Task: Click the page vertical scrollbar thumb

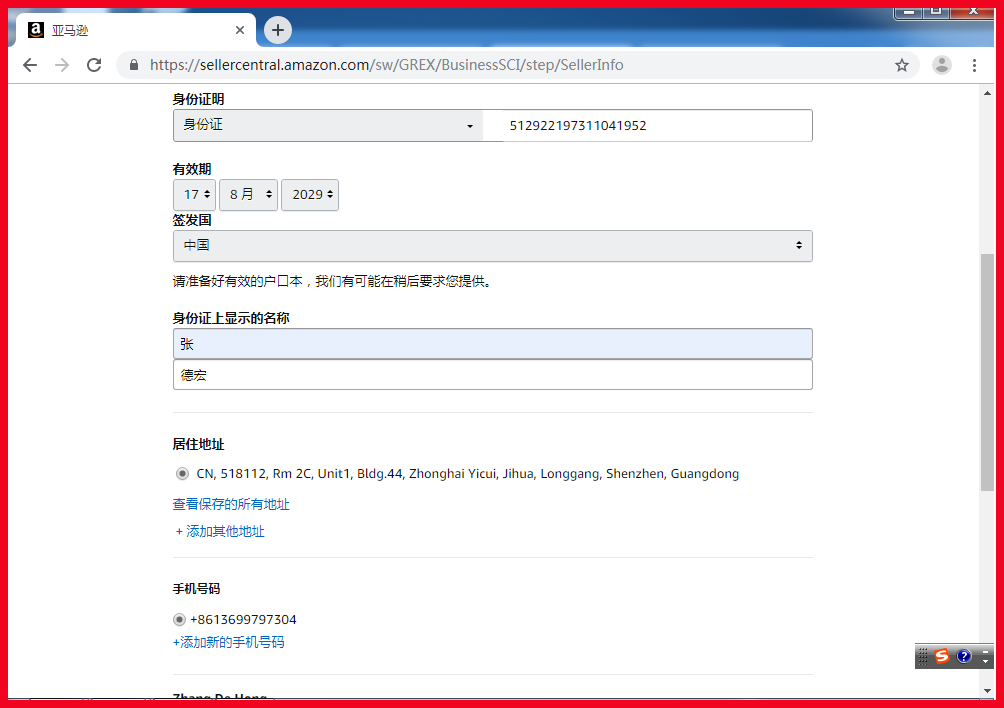Action: (987, 372)
